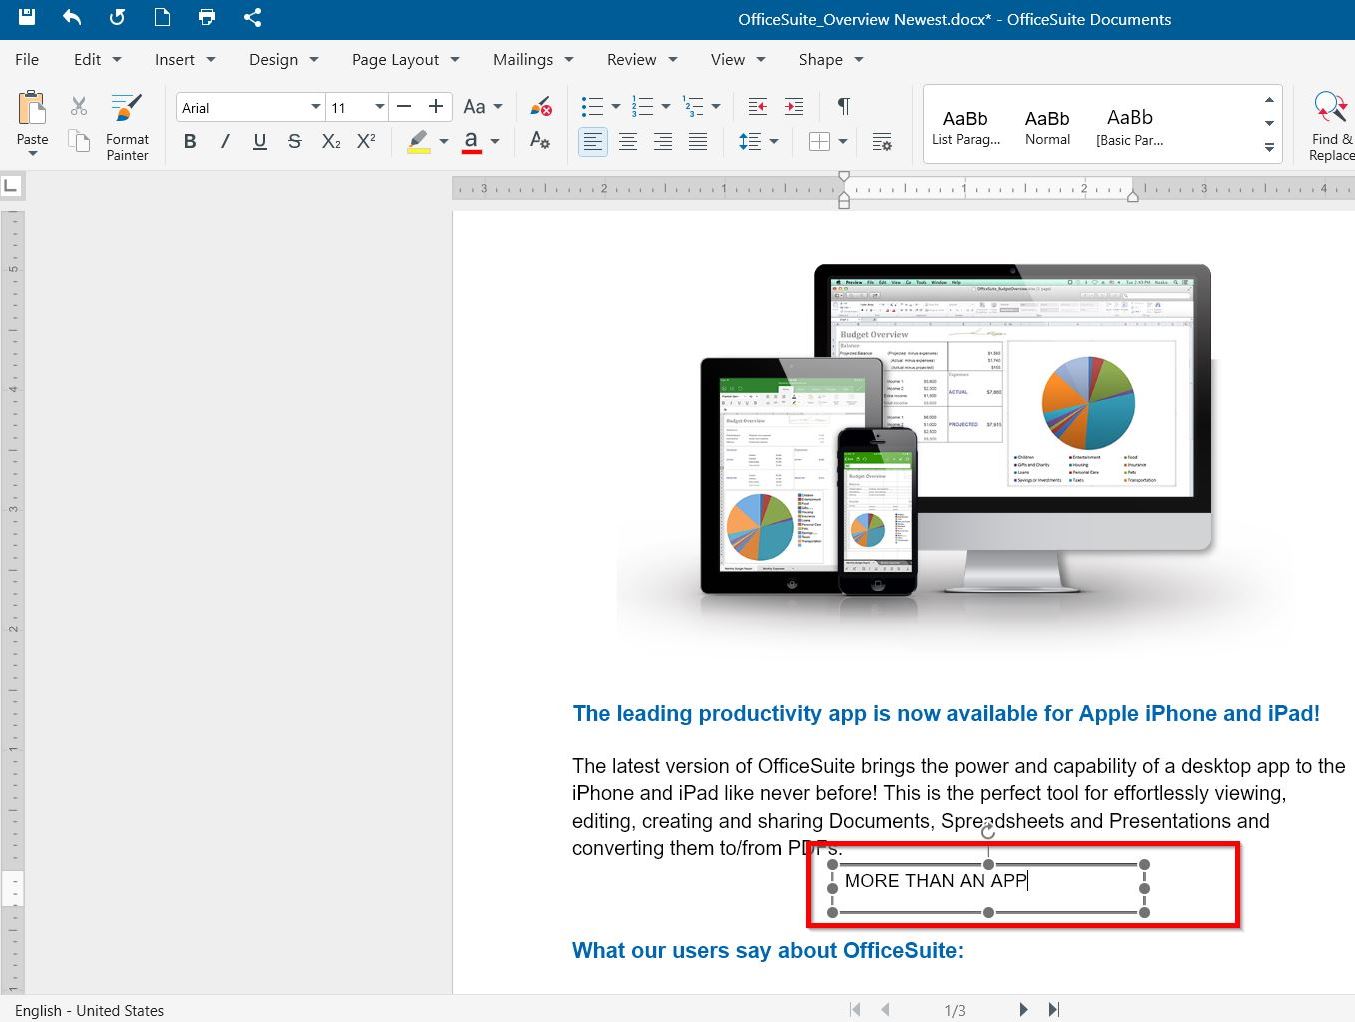1355x1022 pixels.
Task: Apply numbered list
Action: 642,106
